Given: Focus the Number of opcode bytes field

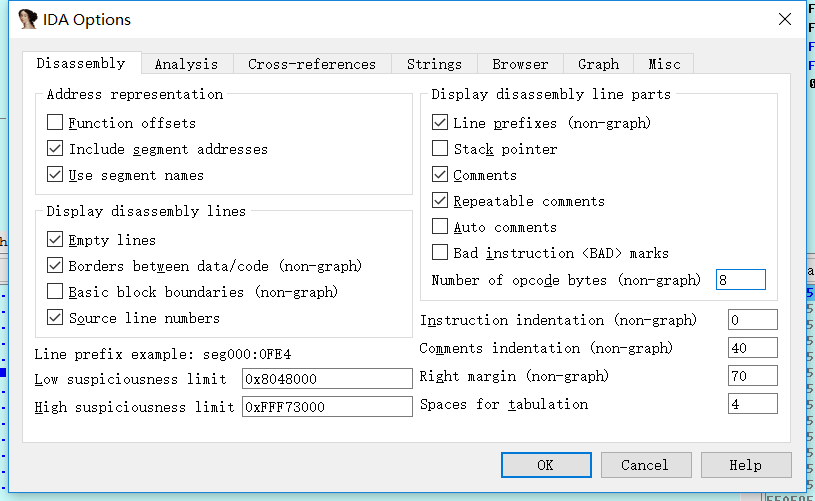Looking at the screenshot, I should point(741,280).
